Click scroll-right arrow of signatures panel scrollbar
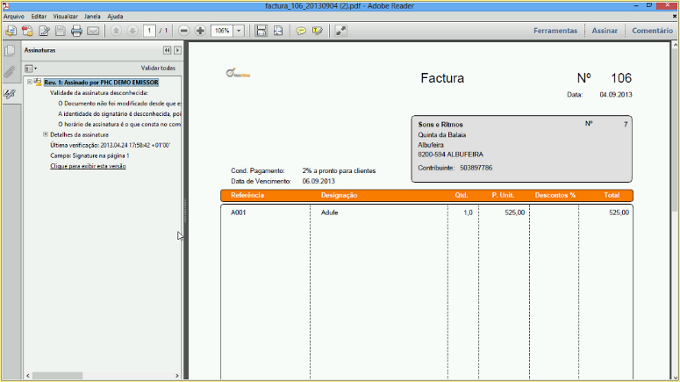The width and height of the screenshot is (680, 382). [x=177, y=375]
